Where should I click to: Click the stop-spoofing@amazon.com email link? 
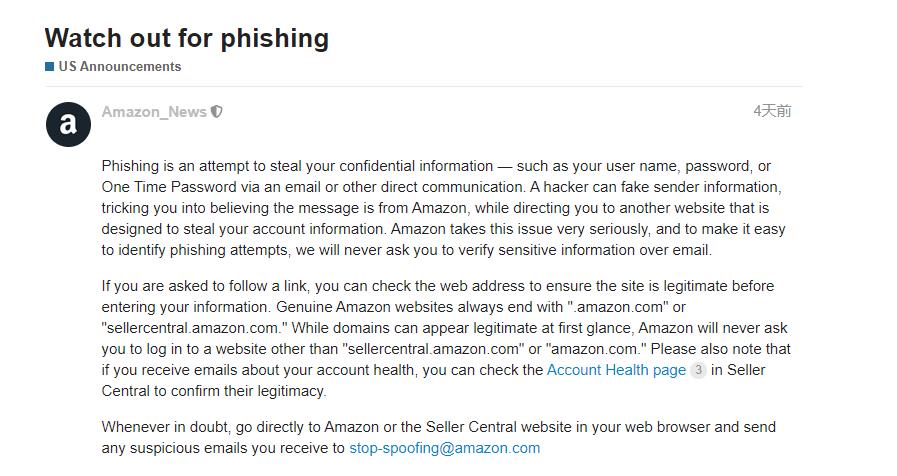(444, 448)
